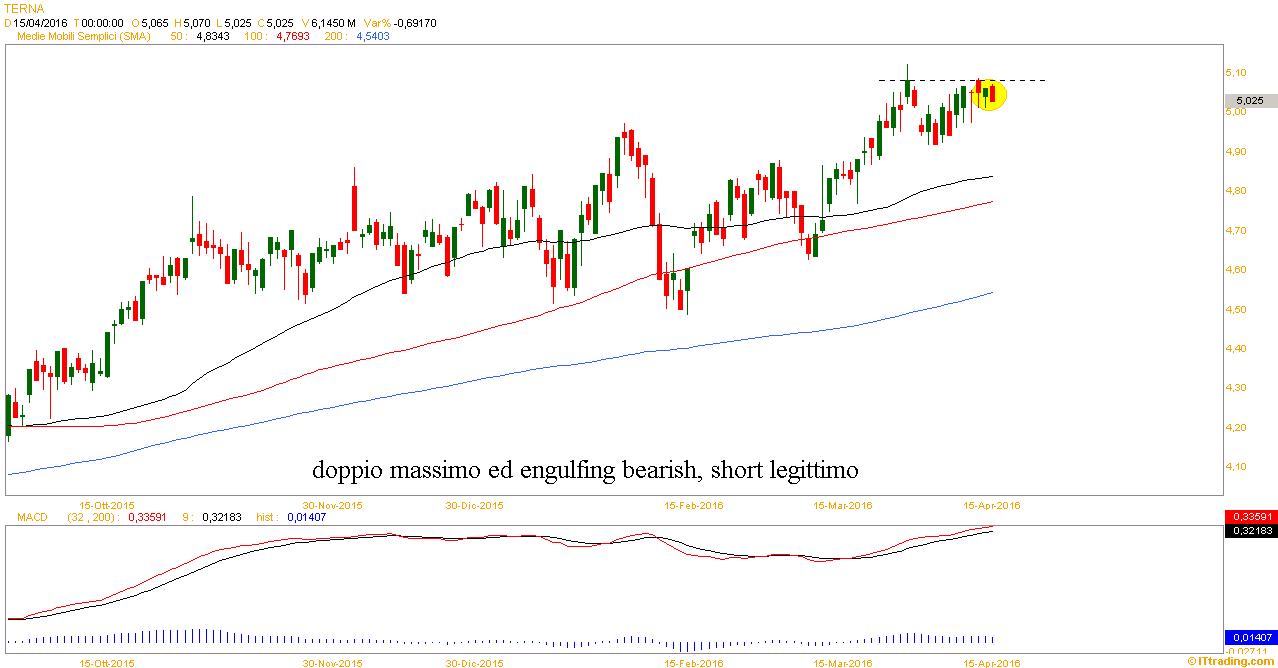Viewport: 1278px width, 668px height.
Task: Click the current price tag 5,025
Action: point(1250,101)
